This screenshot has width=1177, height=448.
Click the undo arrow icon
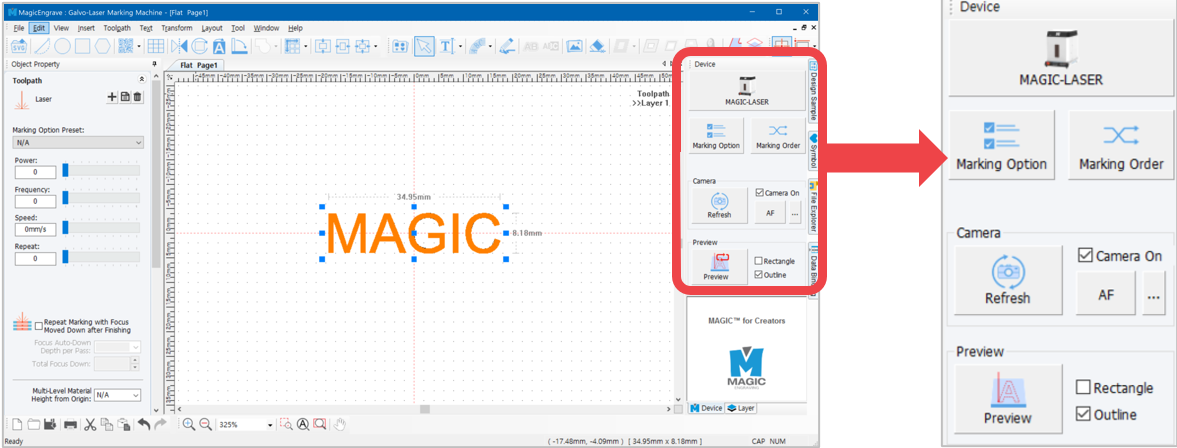point(143,425)
